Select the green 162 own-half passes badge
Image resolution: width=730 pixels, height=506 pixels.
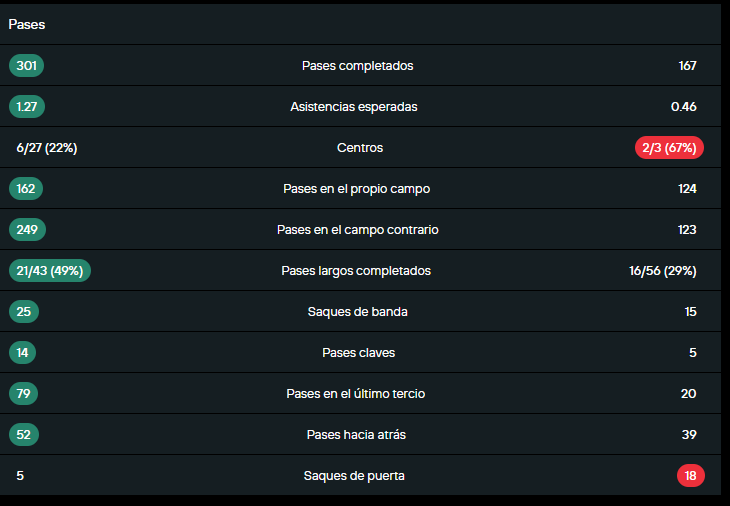click(26, 189)
